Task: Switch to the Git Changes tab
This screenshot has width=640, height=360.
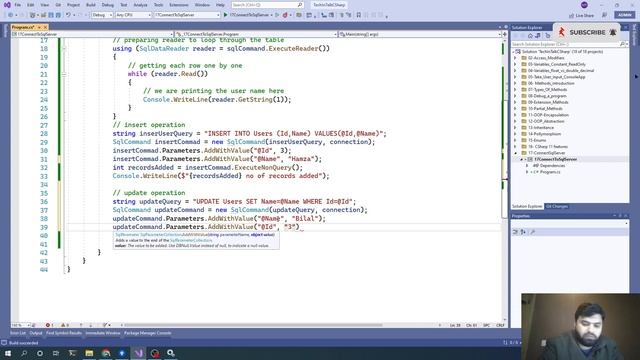Action: (x=557, y=207)
